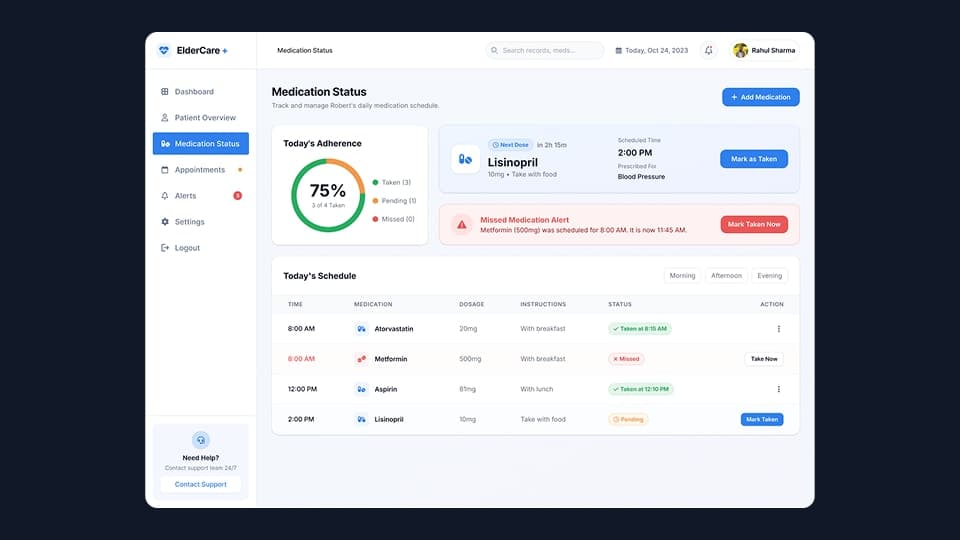Open Patient Overview in sidebar

pos(205,118)
